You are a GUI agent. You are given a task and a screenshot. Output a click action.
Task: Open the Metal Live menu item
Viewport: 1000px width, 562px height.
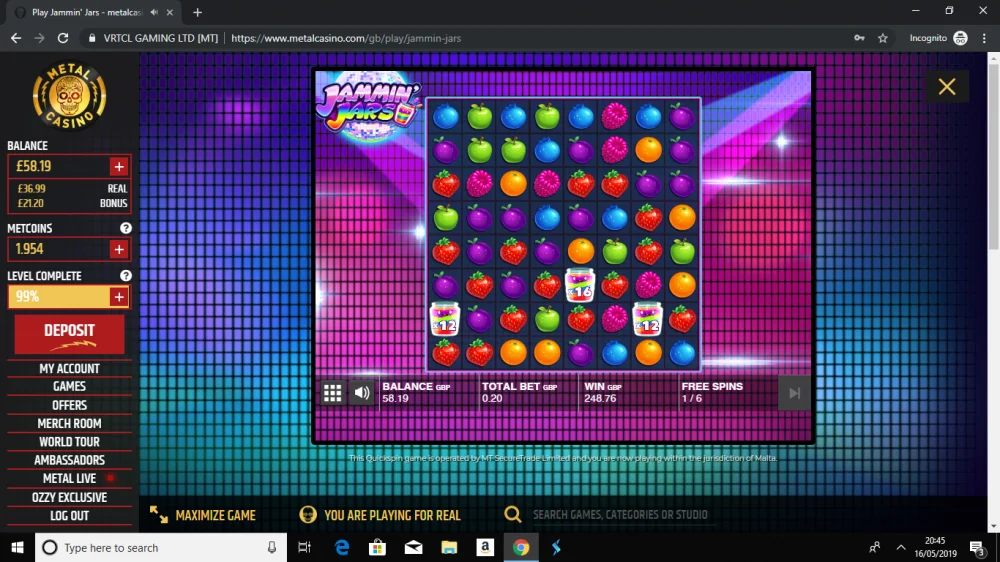click(x=70, y=478)
